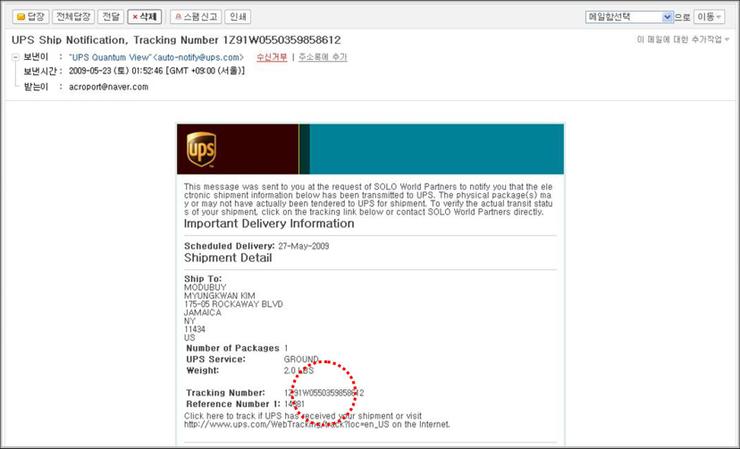This screenshot has width=740, height=449.
Task: Click the JAMAICA city line
Action: point(202,313)
